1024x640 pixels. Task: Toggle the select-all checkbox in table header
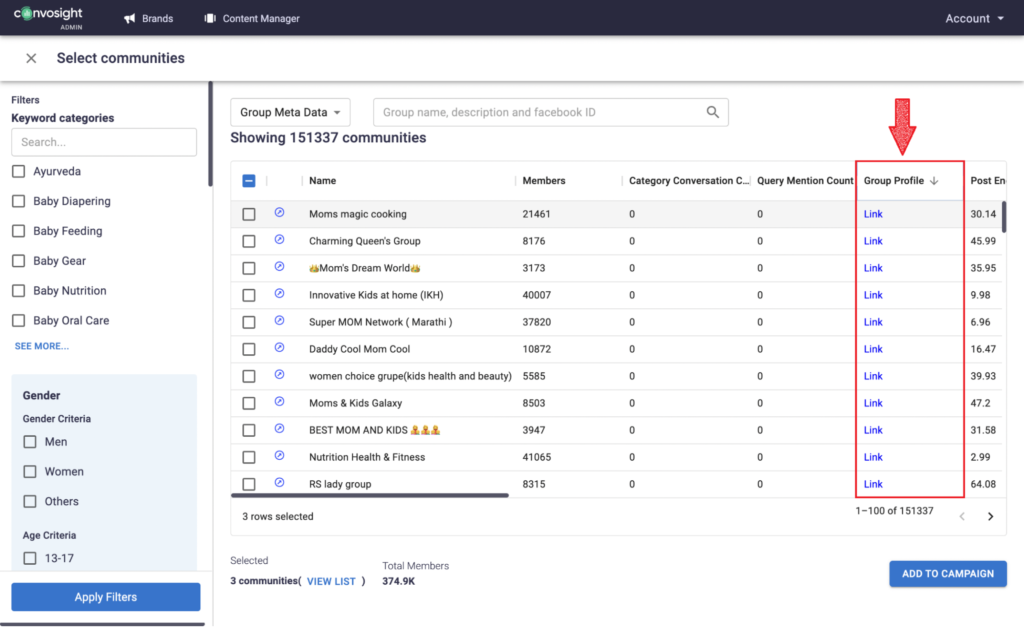click(x=249, y=181)
